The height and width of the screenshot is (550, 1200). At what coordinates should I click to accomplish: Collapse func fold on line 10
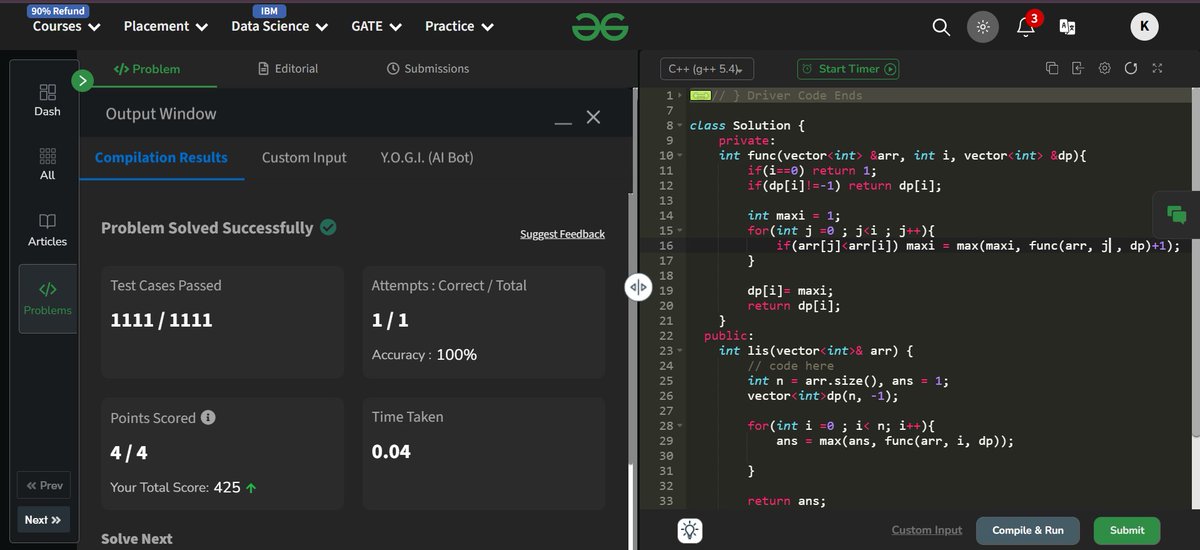point(681,155)
